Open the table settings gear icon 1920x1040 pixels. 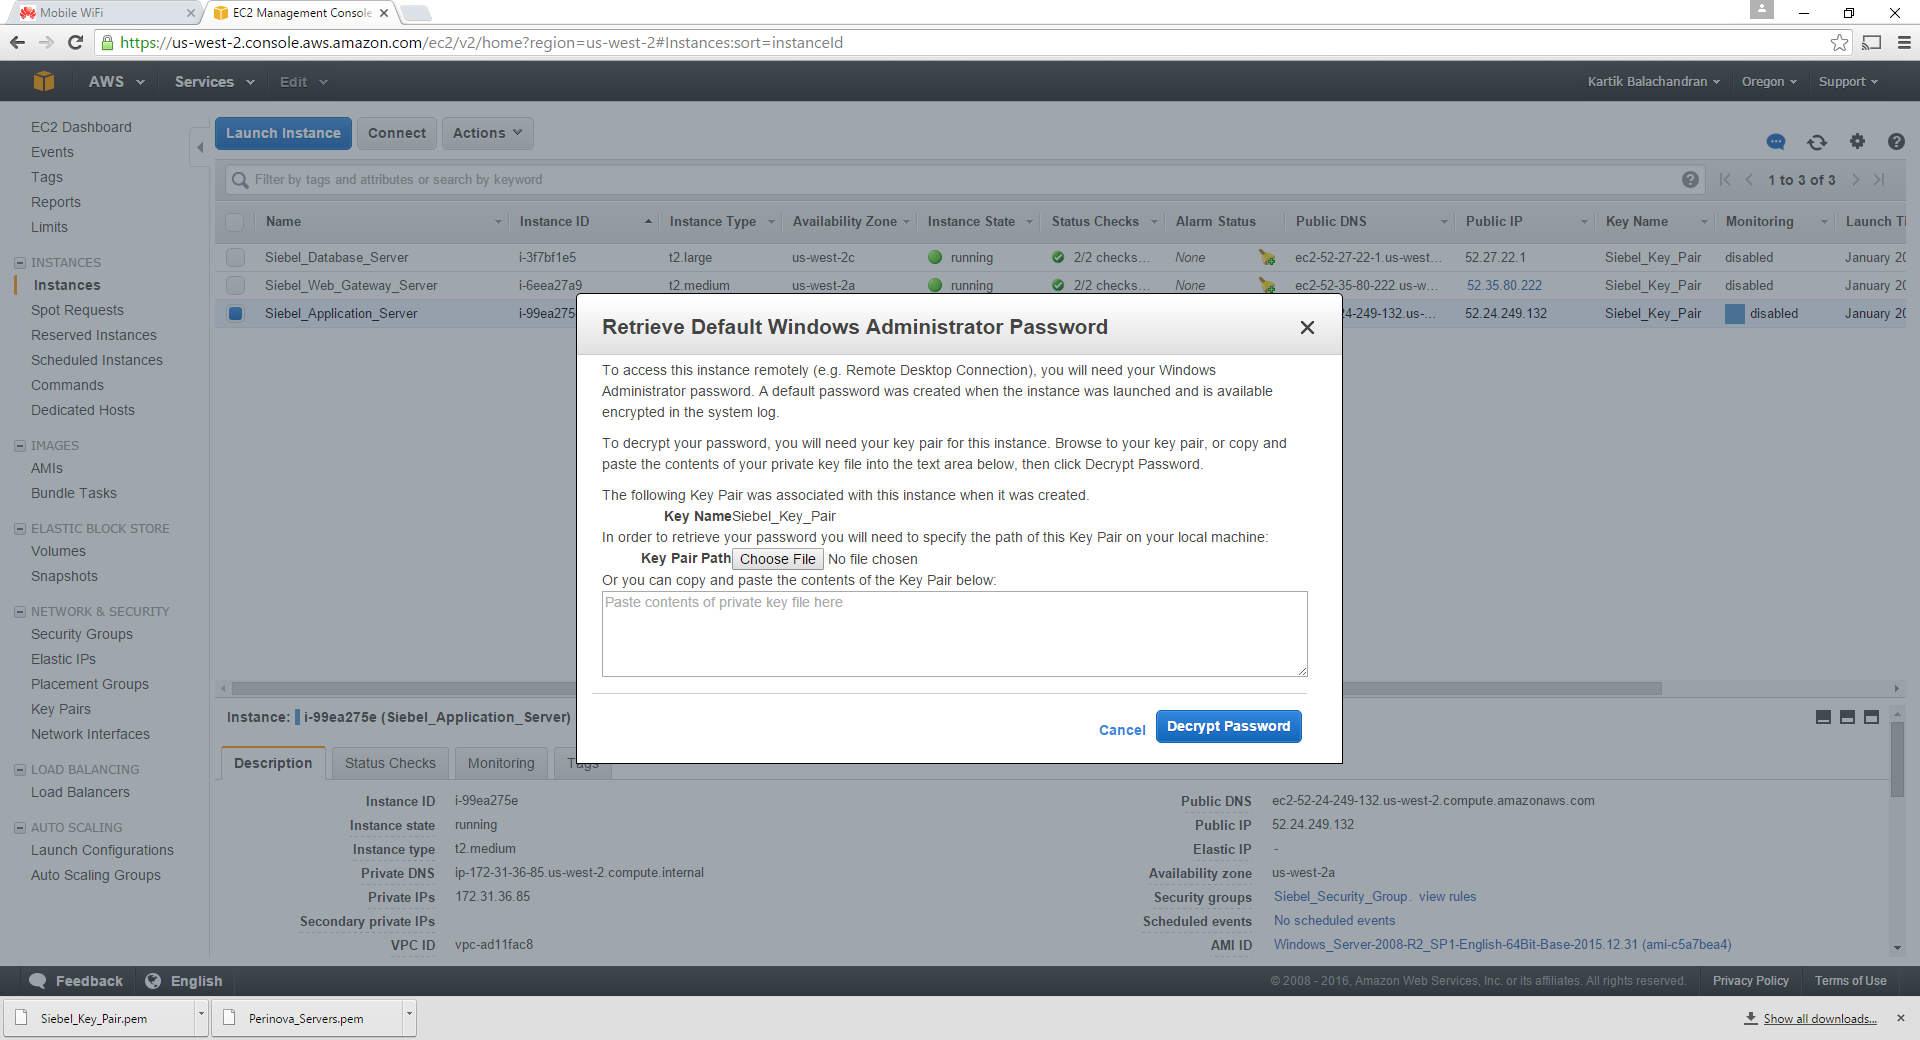(1857, 142)
